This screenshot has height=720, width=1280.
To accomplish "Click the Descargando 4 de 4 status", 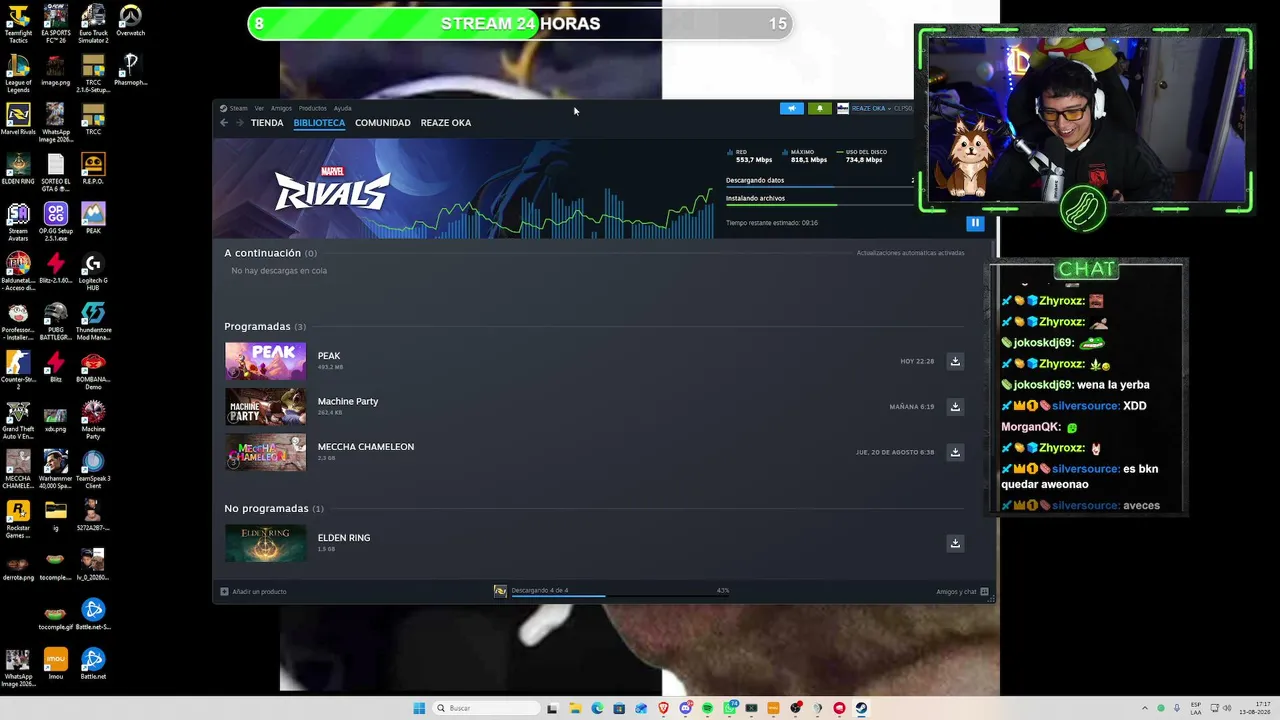I will pos(540,591).
